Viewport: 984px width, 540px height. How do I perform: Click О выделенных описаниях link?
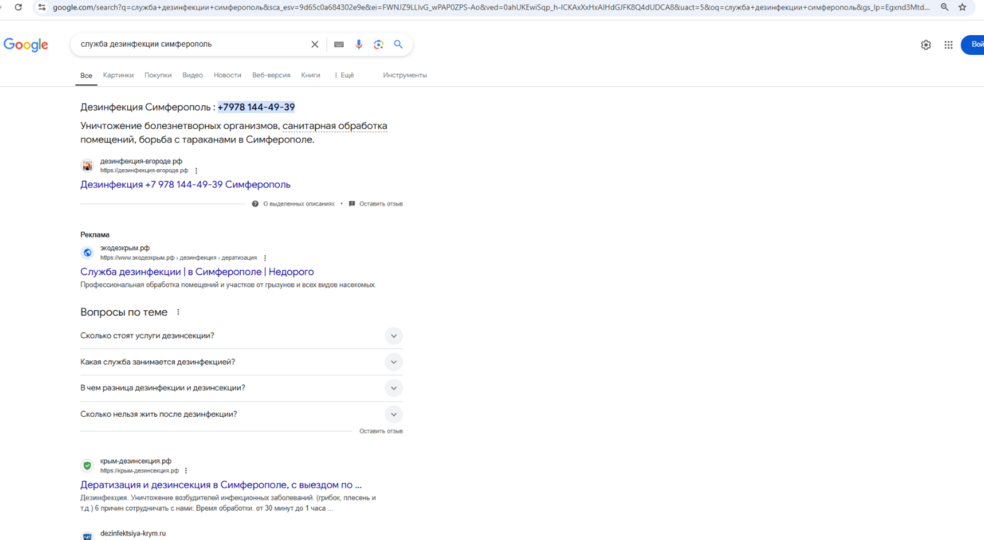[x=299, y=203]
